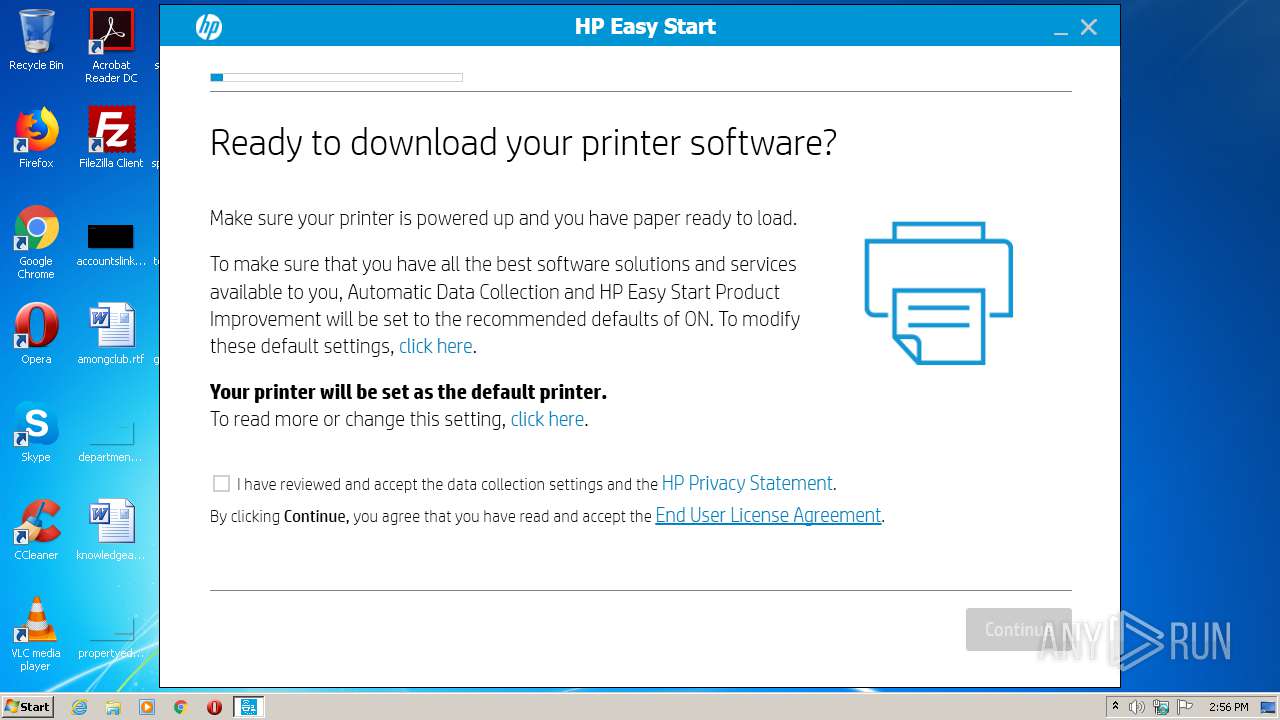Click the Show desktop button
Screen dimensions: 1280x720
point(1270,707)
